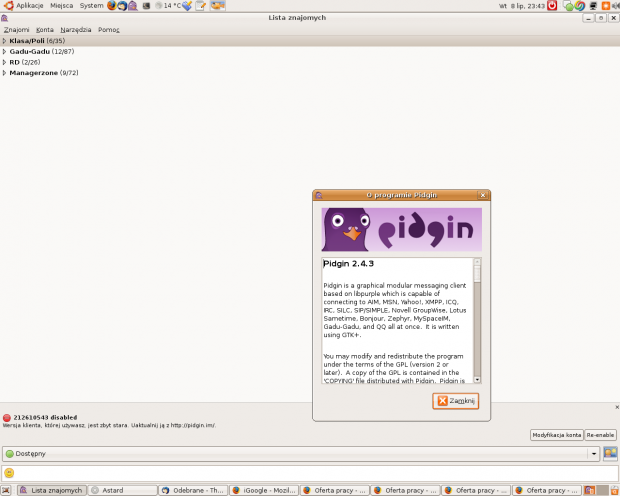Click the Pidgin launcher in top panel

tap(132, 6)
